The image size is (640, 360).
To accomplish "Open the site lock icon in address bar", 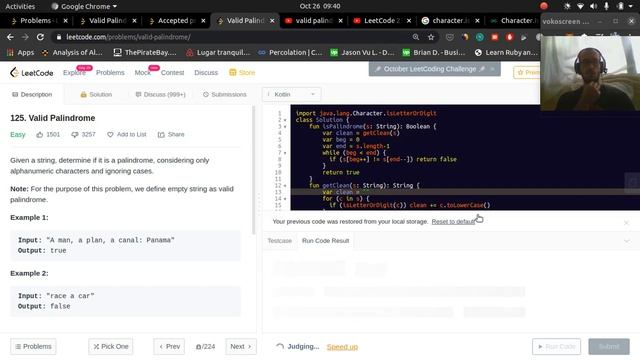I will pos(59,37).
